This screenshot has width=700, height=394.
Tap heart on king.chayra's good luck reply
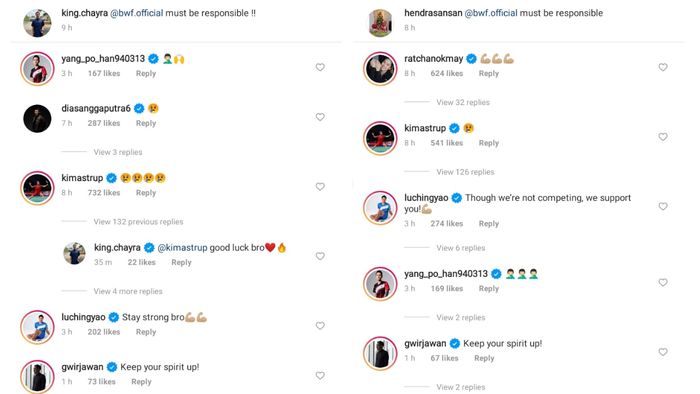coord(320,256)
